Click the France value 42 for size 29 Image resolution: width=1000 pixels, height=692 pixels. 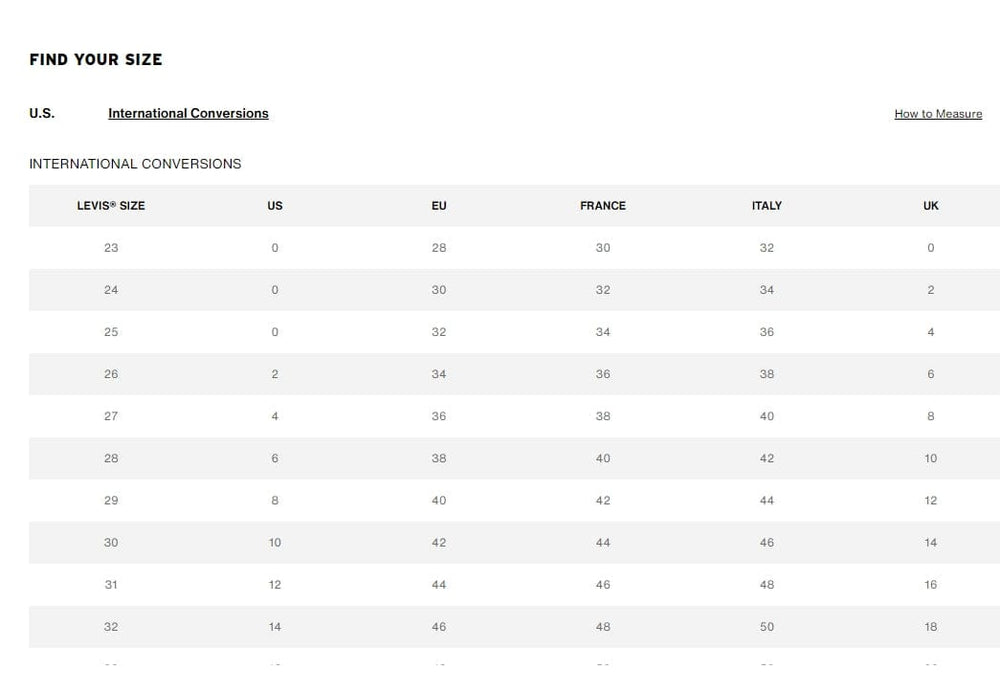[x=602, y=500]
